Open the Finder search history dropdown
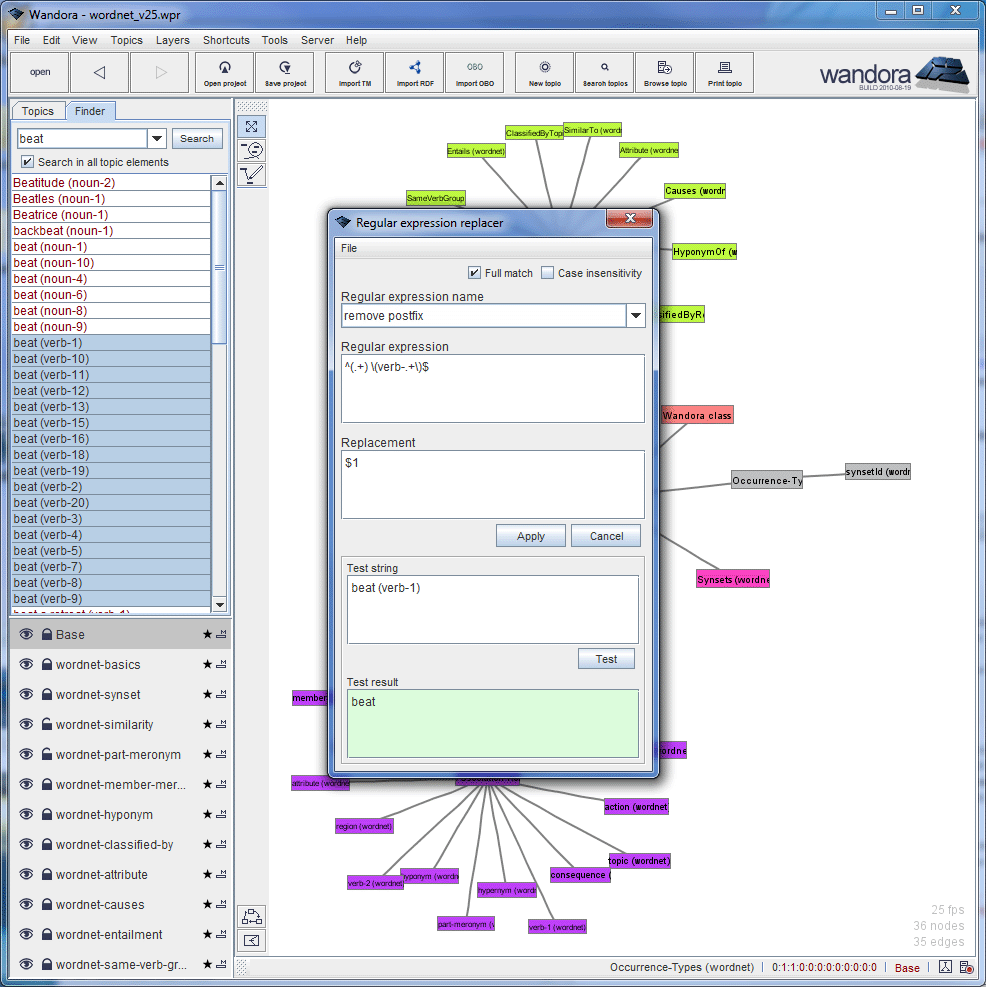This screenshot has width=986, height=987. [x=156, y=138]
